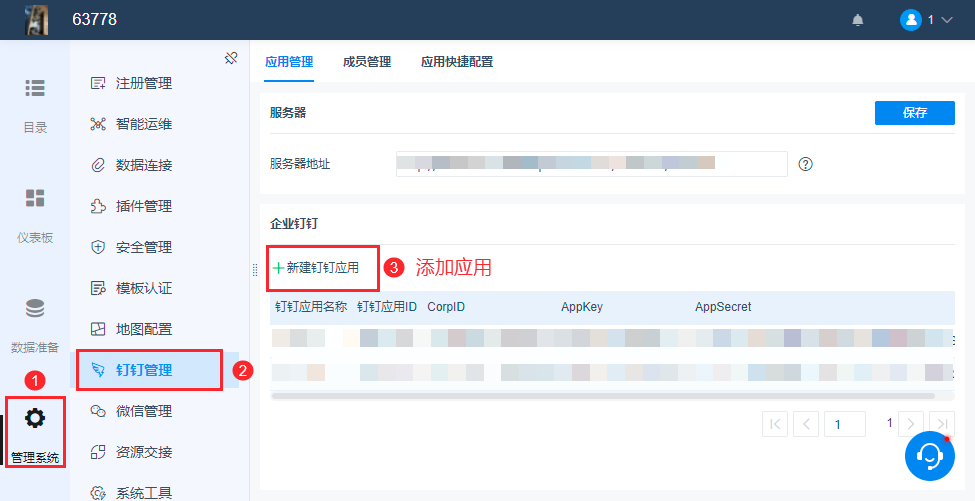Open the 目录 directory sidebar icon
Image resolution: width=975 pixels, height=501 pixels.
point(35,88)
